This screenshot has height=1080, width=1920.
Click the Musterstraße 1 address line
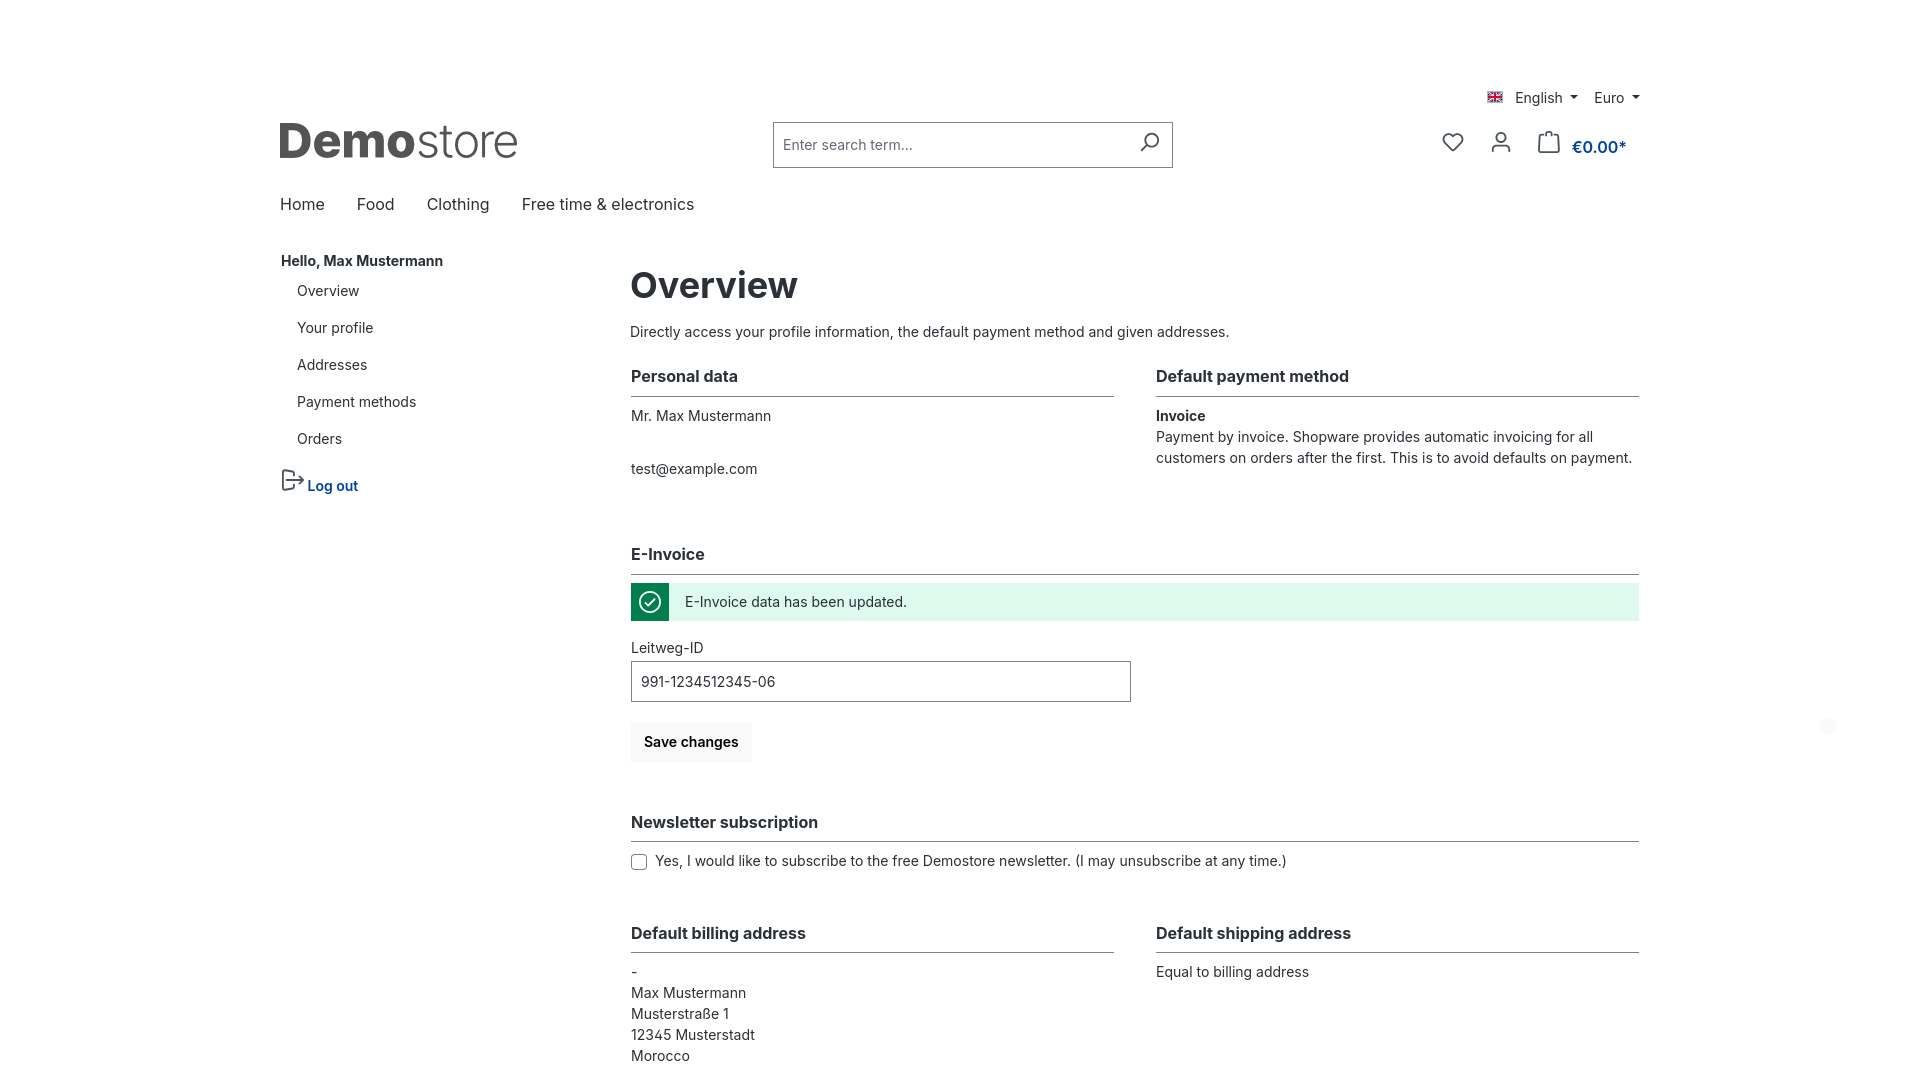tap(680, 1014)
